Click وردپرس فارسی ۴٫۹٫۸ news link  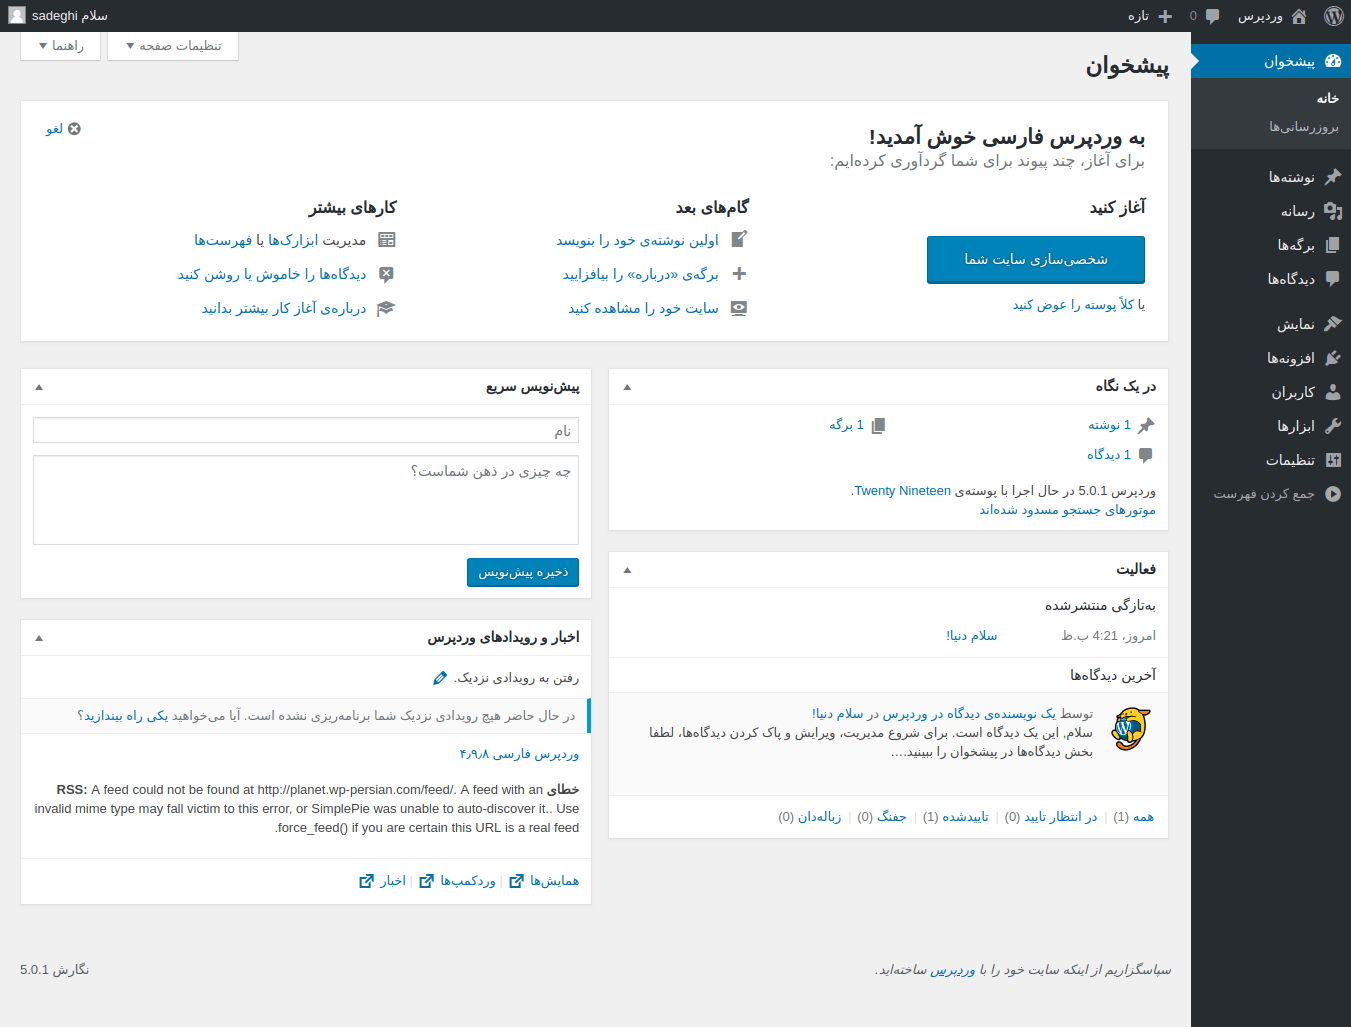519,754
